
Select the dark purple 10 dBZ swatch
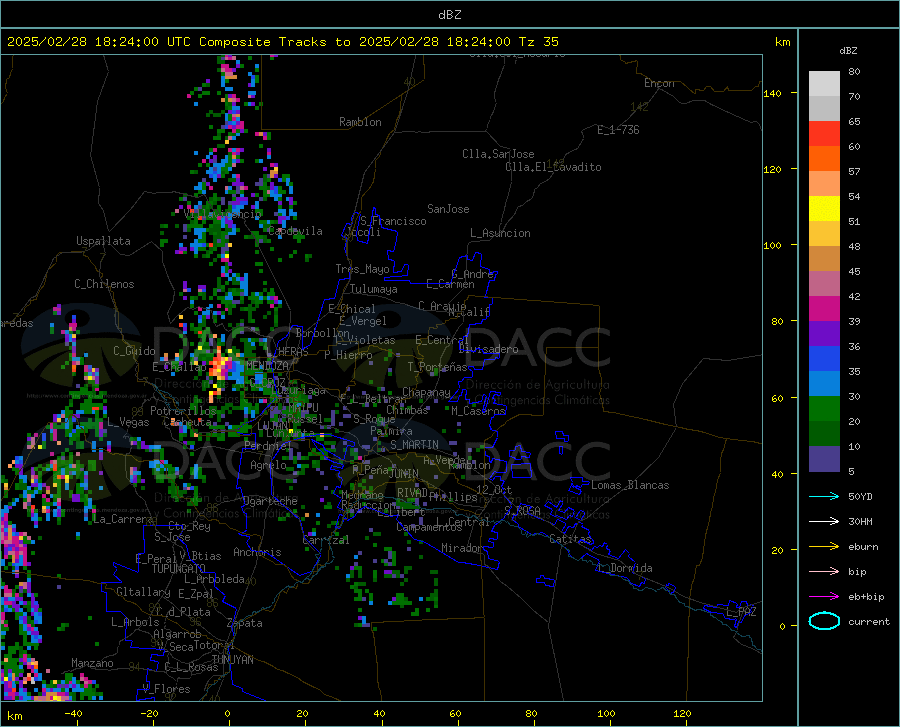coord(824,459)
